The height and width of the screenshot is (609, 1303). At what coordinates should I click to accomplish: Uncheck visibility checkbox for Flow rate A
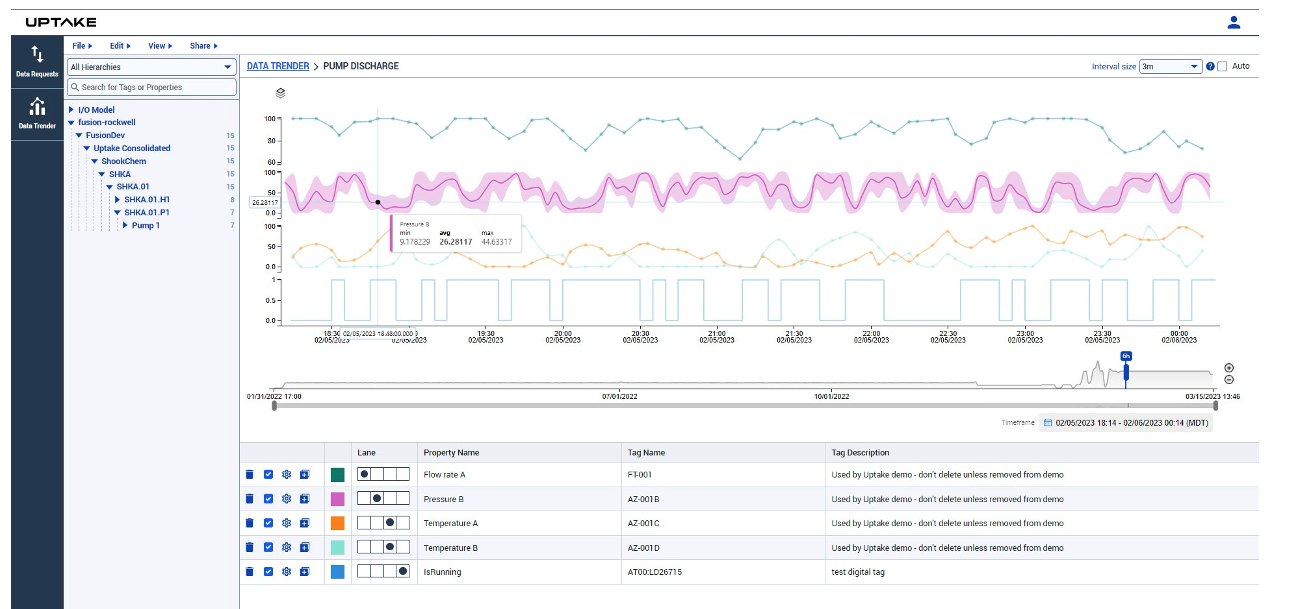(268, 474)
